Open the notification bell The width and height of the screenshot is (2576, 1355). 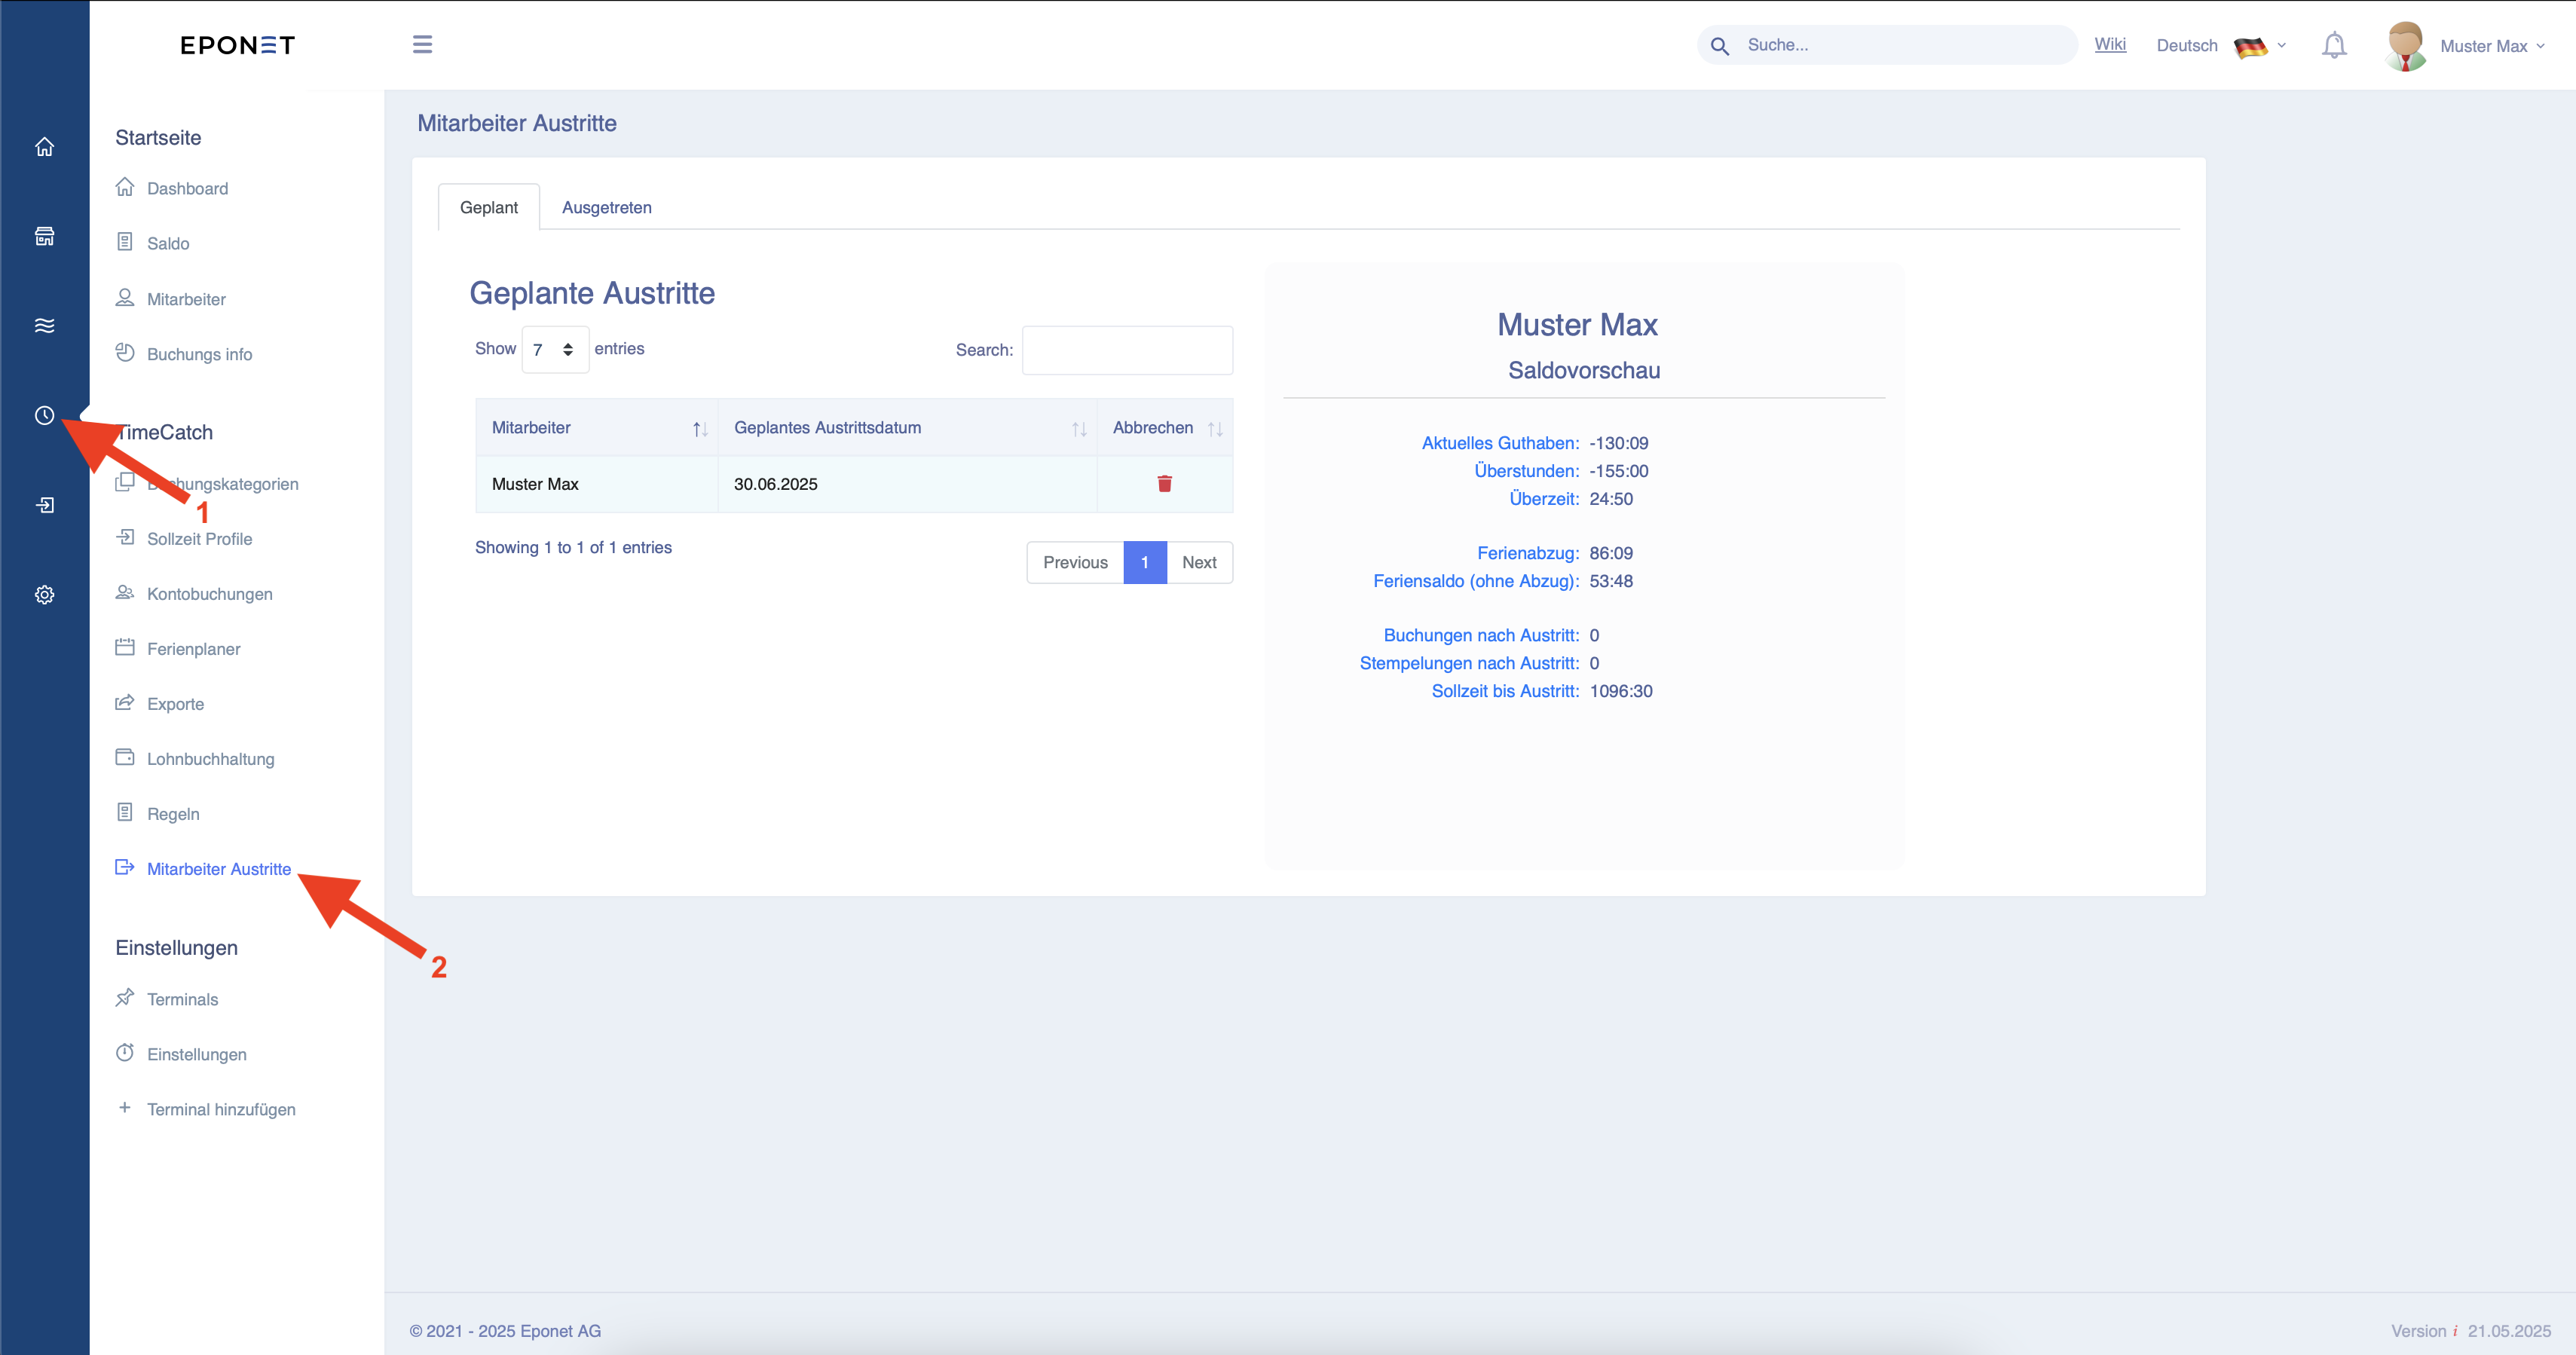tap(2333, 45)
